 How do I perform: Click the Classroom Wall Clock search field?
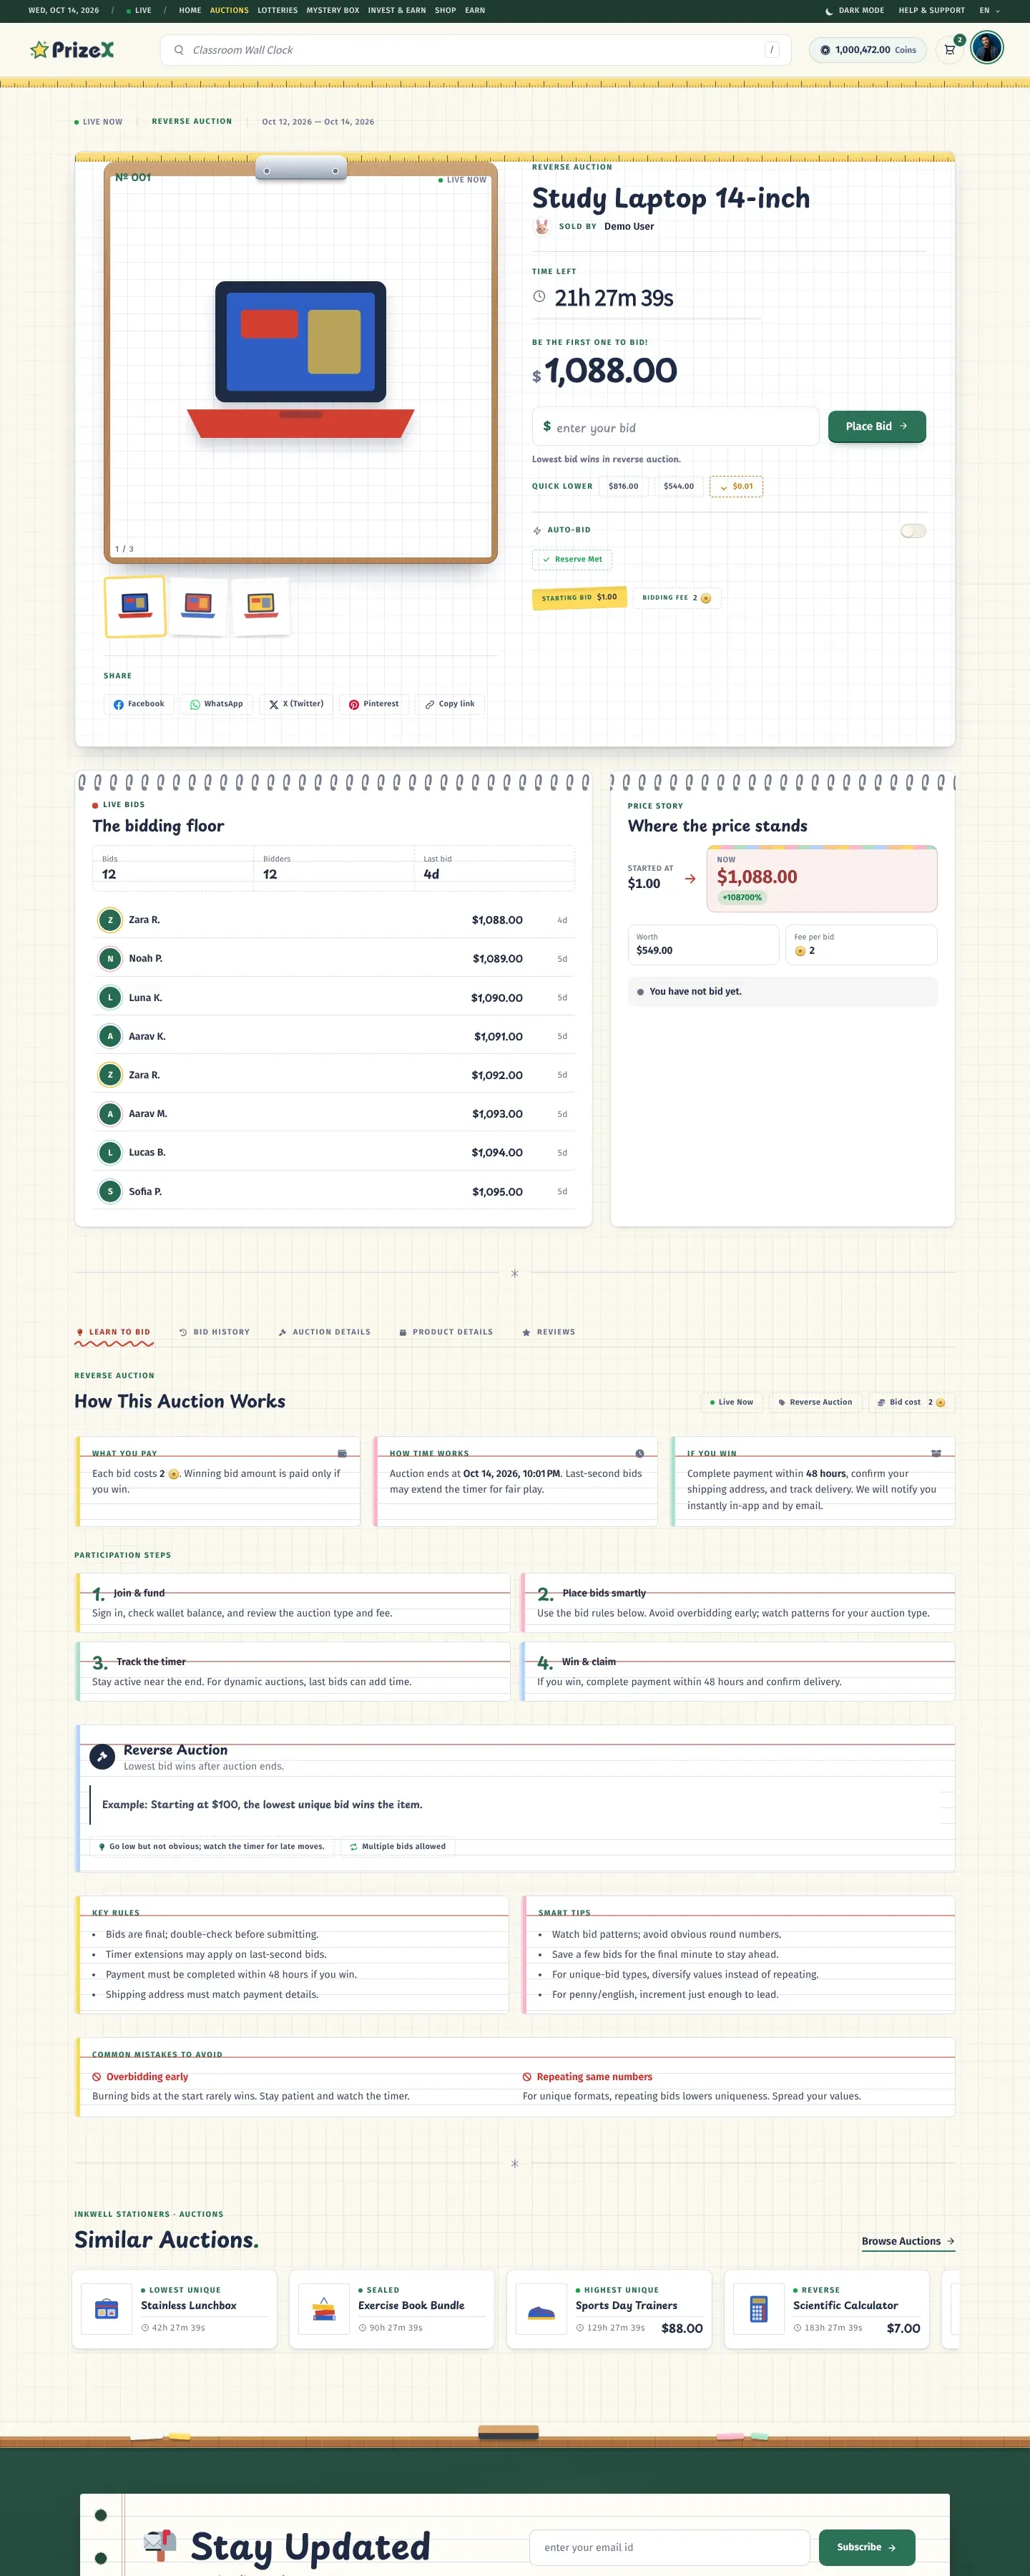click(x=475, y=50)
